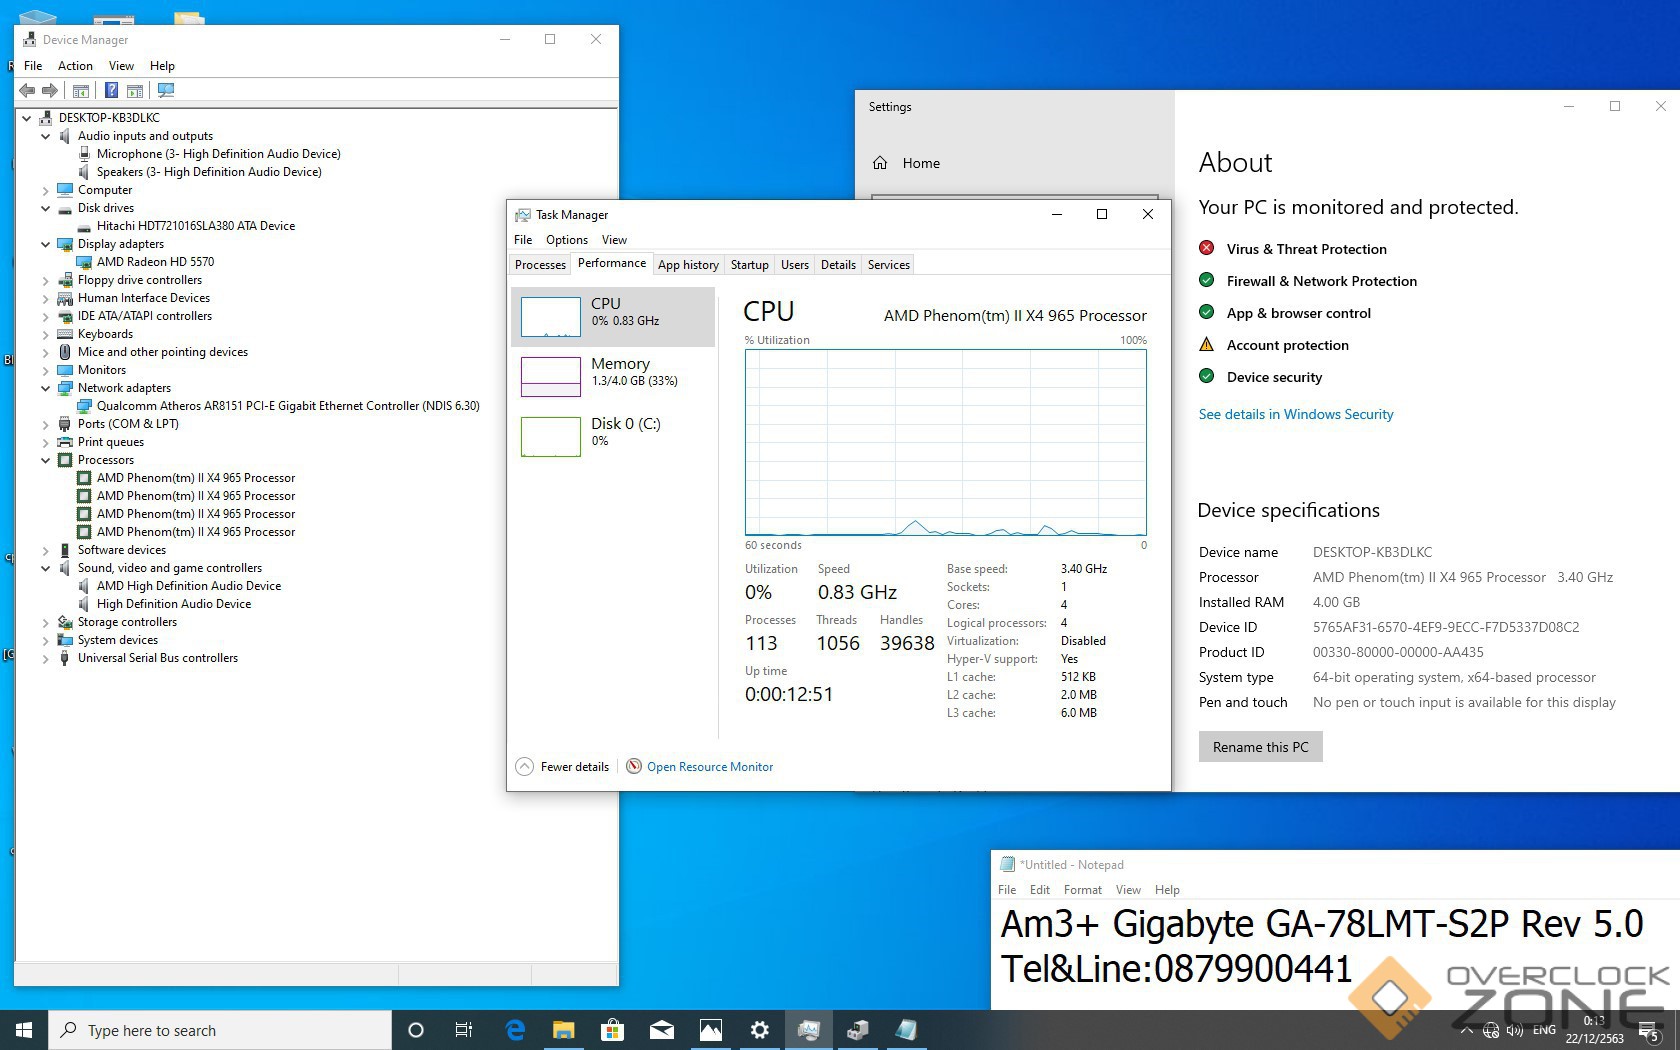
Task: Open the Format menu in Notepad
Action: click(x=1083, y=889)
